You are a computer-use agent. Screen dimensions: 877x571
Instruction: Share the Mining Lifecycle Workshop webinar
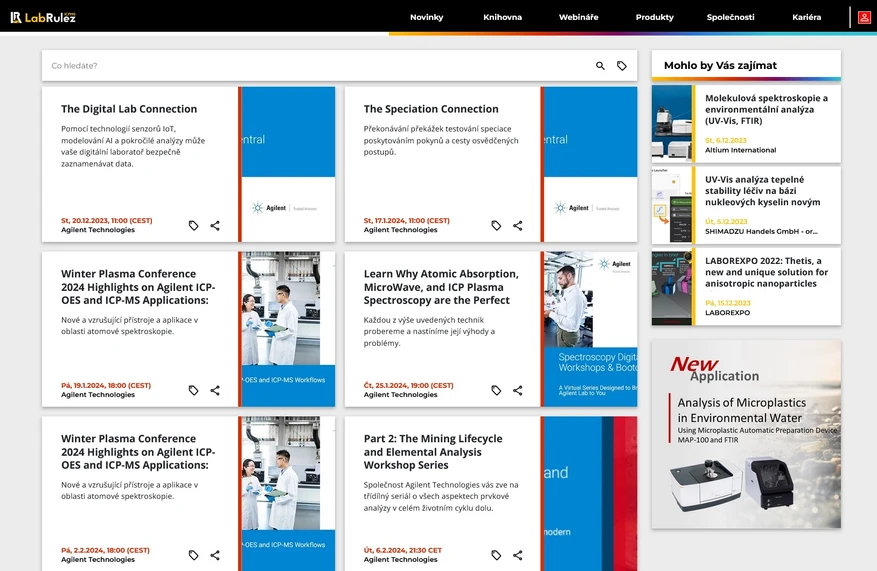tap(517, 555)
